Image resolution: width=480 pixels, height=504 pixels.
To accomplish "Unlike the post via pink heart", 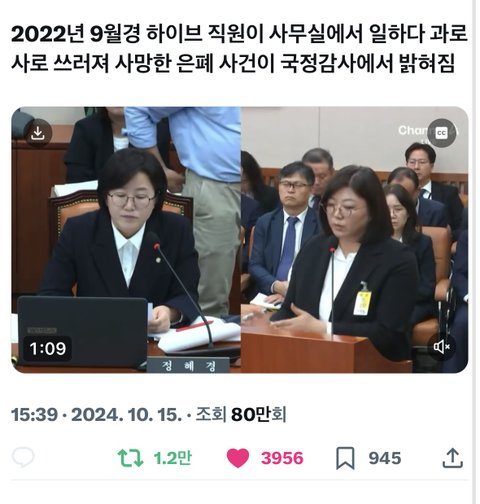I will [x=238, y=458].
